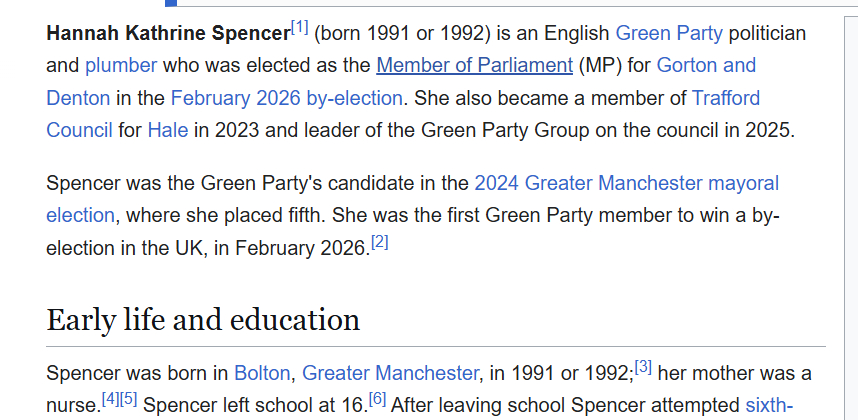Click footnote 3 after 1991 or 1992
Image resolution: width=858 pixels, height=420 pixels.
pyautogui.click(x=643, y=367)
